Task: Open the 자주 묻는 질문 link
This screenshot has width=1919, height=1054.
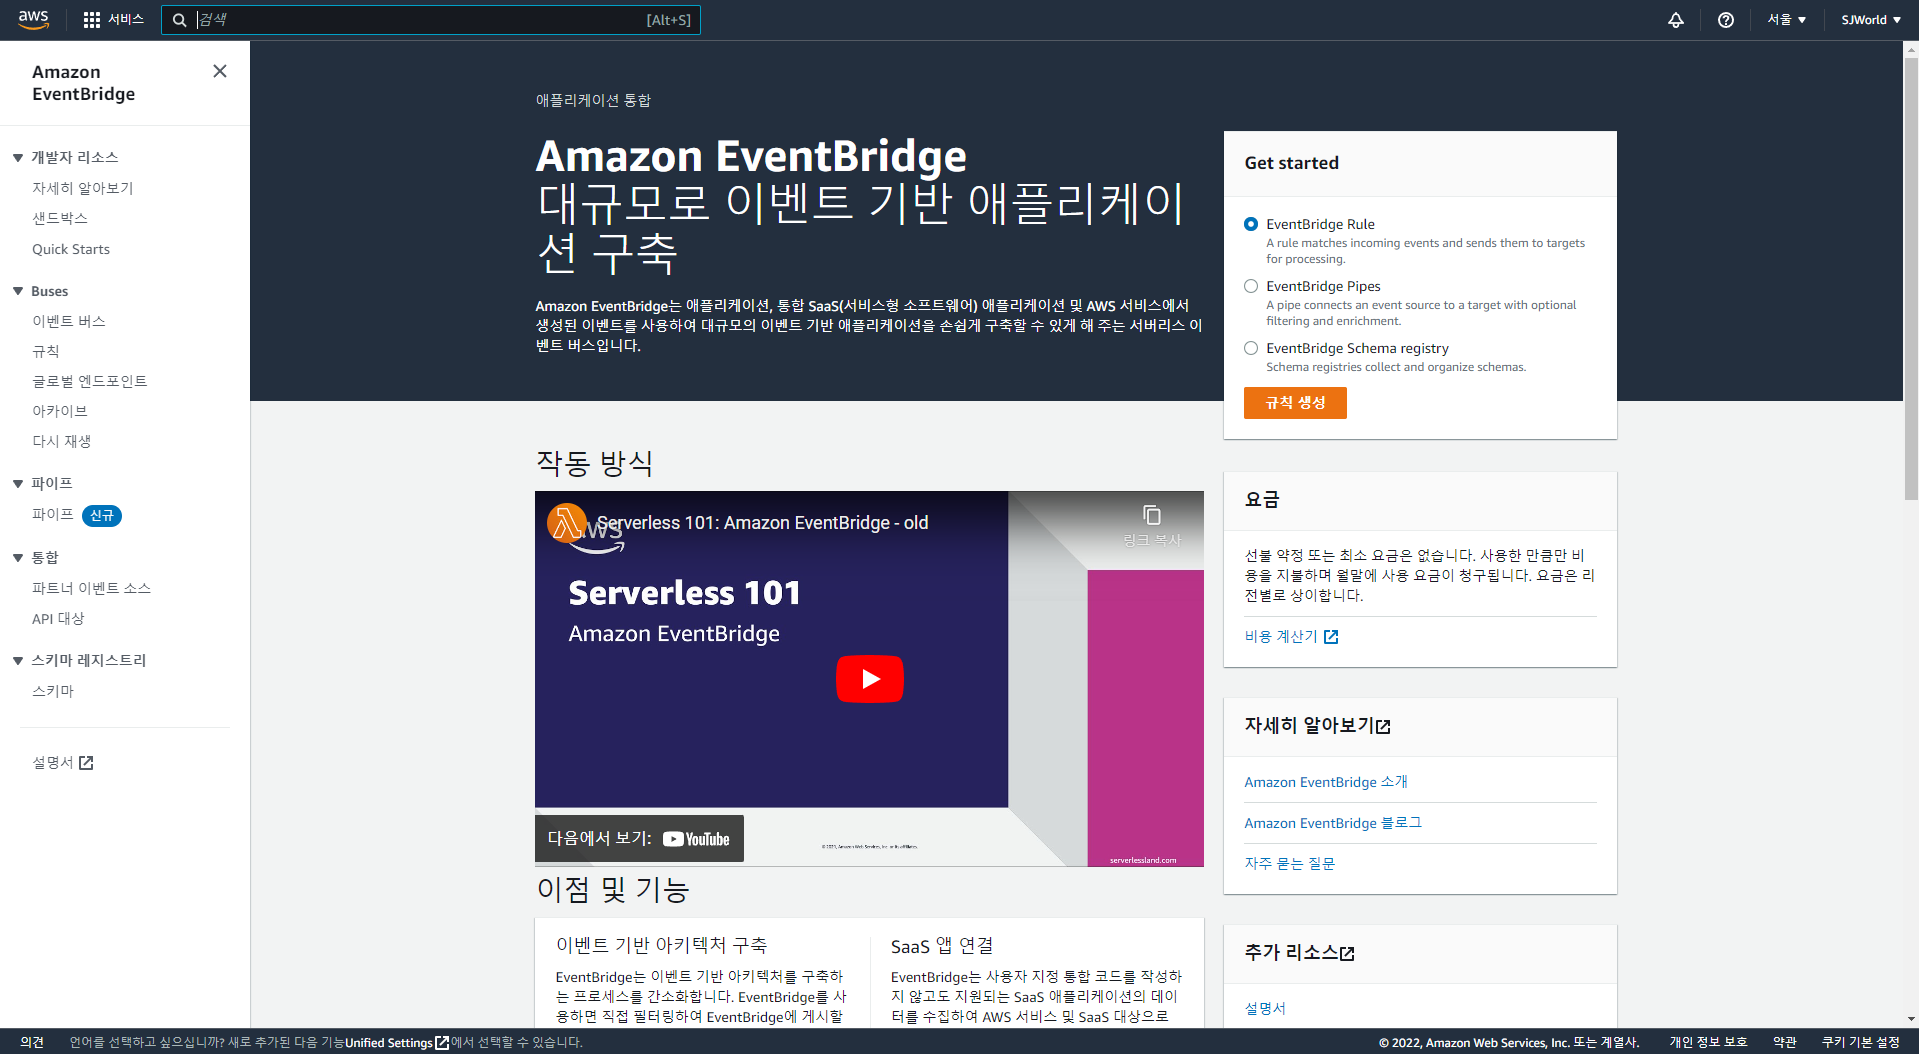Action: point(1290,864)
